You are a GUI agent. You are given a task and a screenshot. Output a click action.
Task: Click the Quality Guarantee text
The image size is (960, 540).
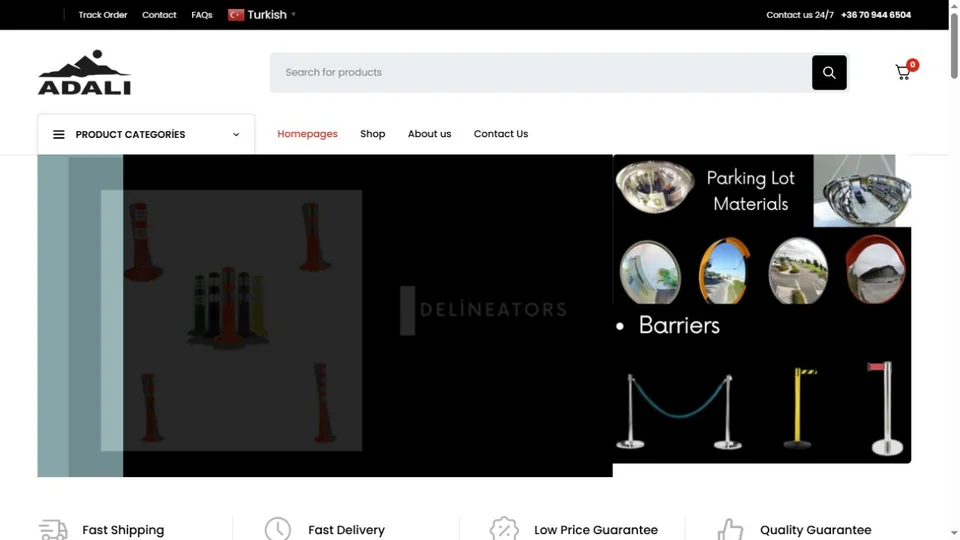tap(816, 530)
